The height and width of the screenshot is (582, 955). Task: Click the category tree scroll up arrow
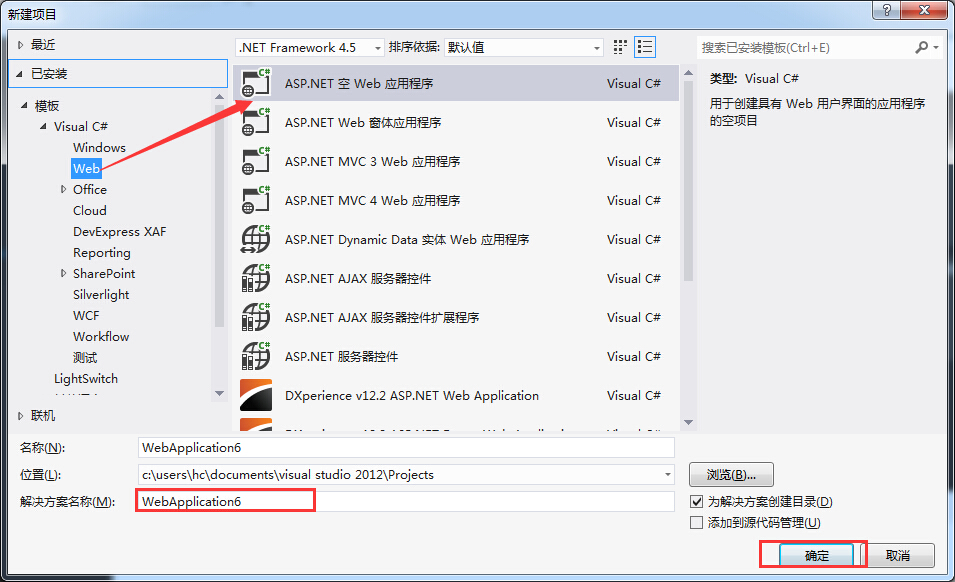(x=220, y=96)
